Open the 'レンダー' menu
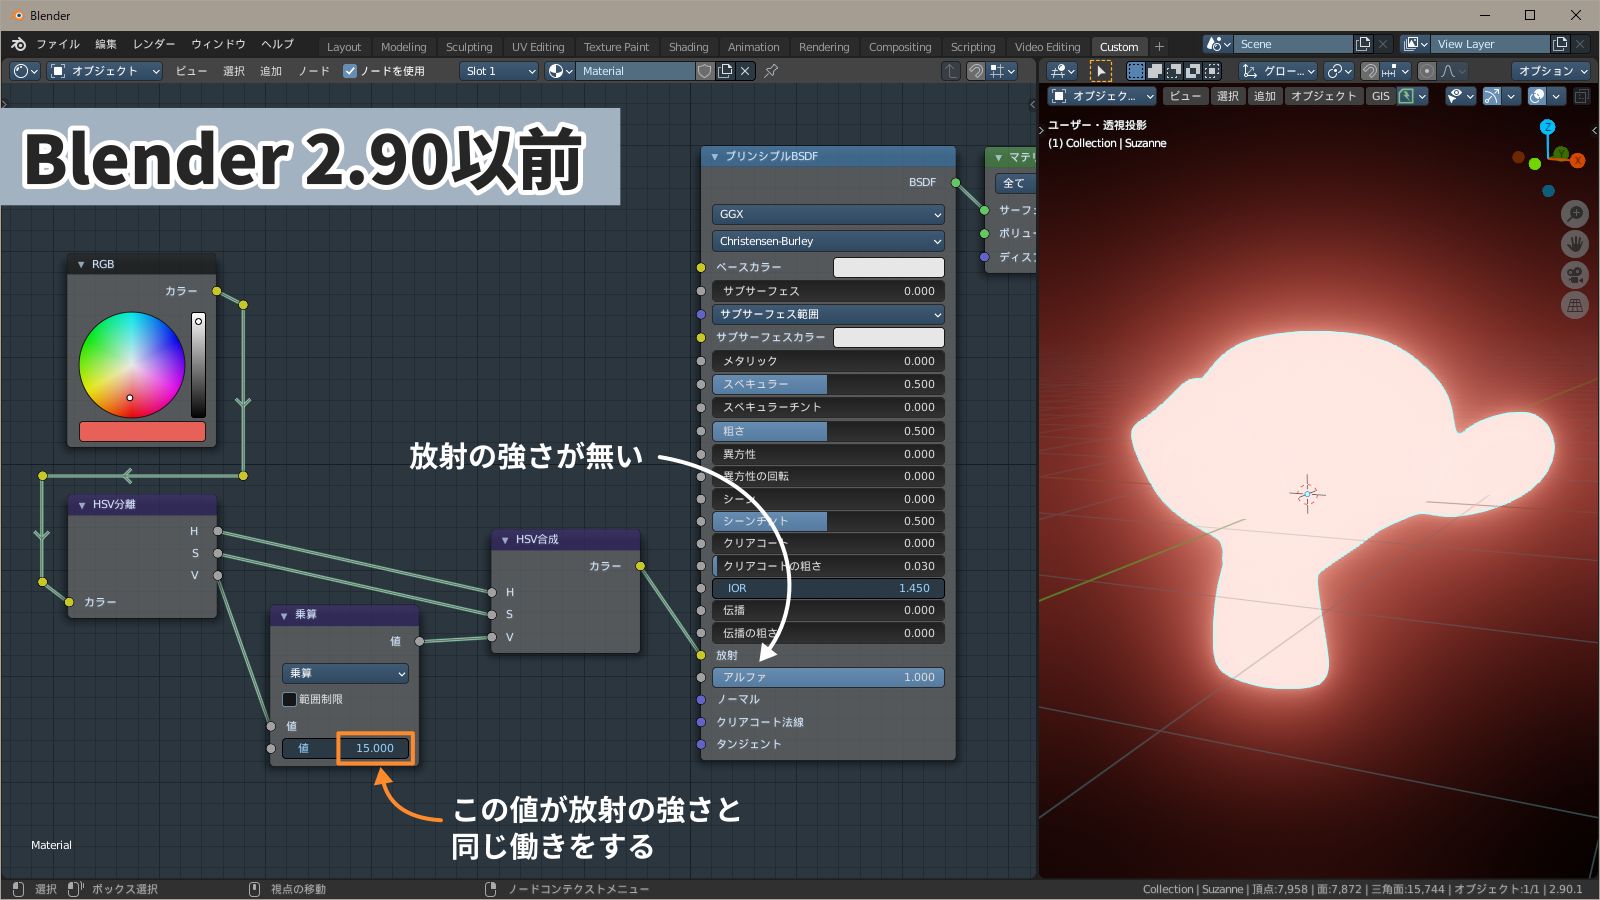1600x900 pixels. click(153, 44)
